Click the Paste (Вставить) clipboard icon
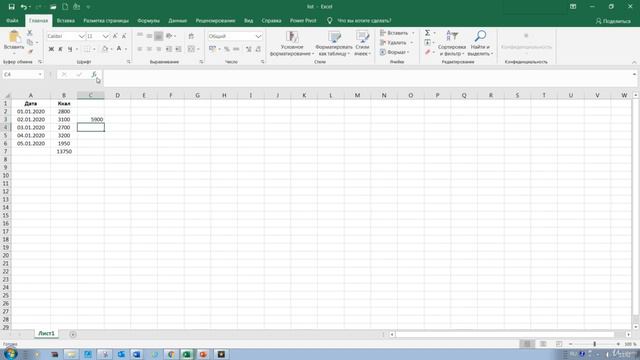This screenshot has width=640, height=360. pos(14,37)
